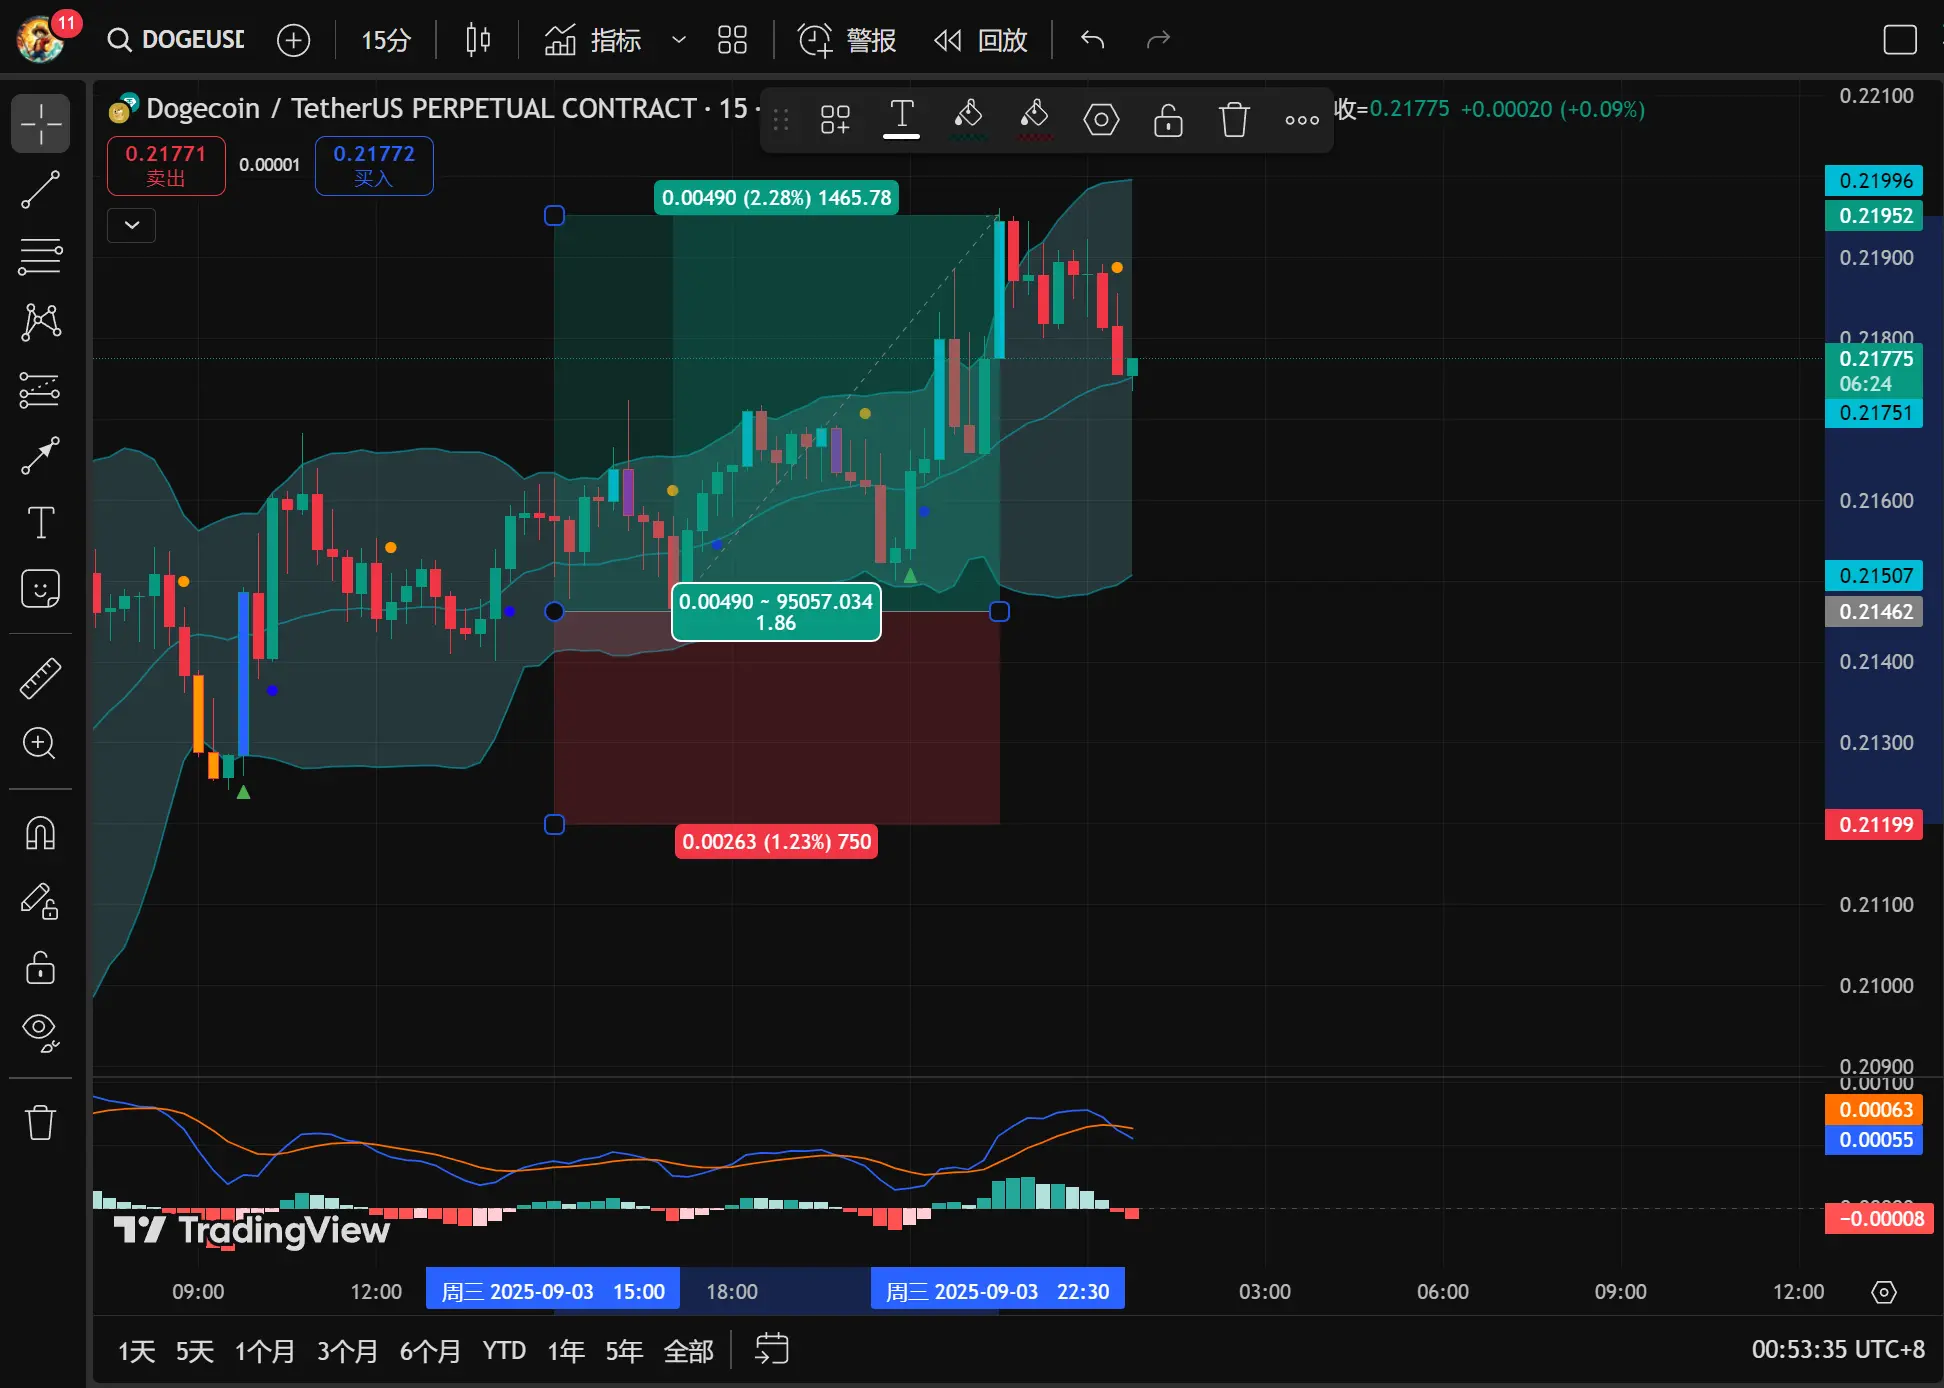1944x1388 pixels.
Task: Open position drawing settings hexagon
Action: (1101, 120)
